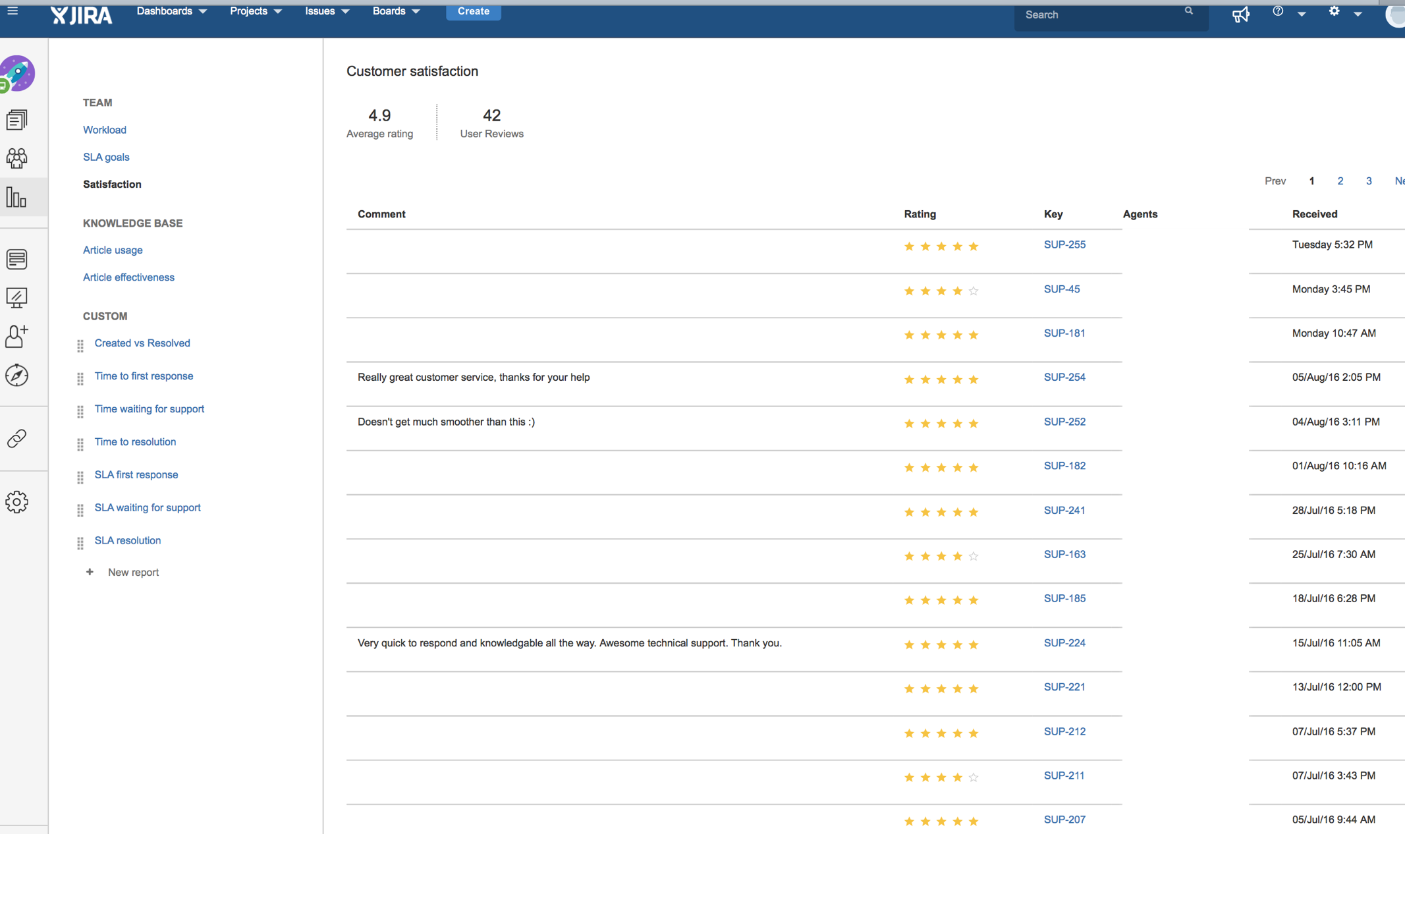Click the compass icon in sidebar
Screen dimensions: 1405x900
pyautogui.click(x=17, y=375)
